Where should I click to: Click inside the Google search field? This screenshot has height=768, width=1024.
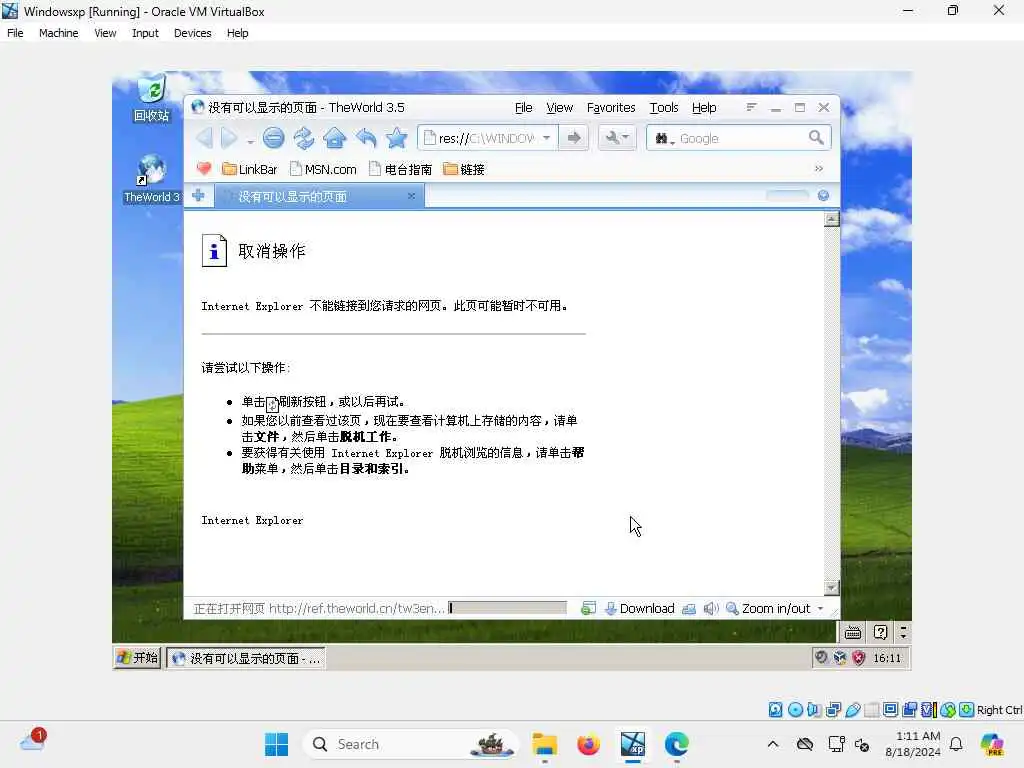741,138
